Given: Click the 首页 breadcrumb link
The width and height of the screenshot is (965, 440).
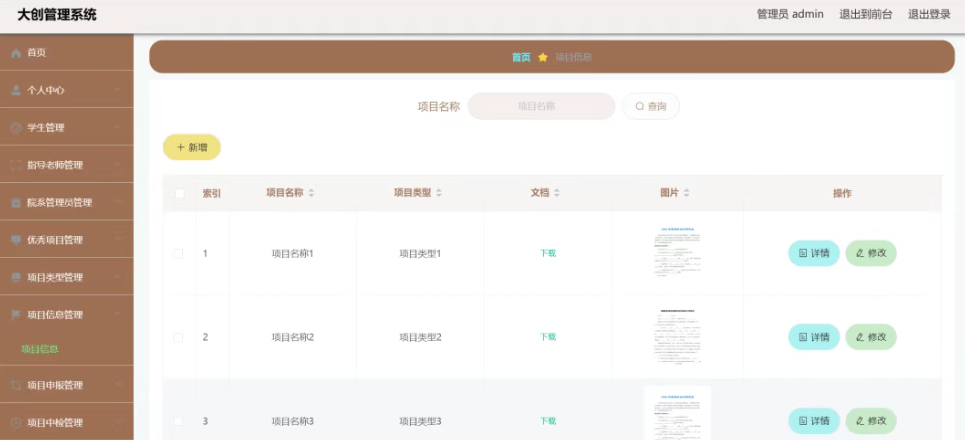Looking at the screenshot, I should (521, 57).
